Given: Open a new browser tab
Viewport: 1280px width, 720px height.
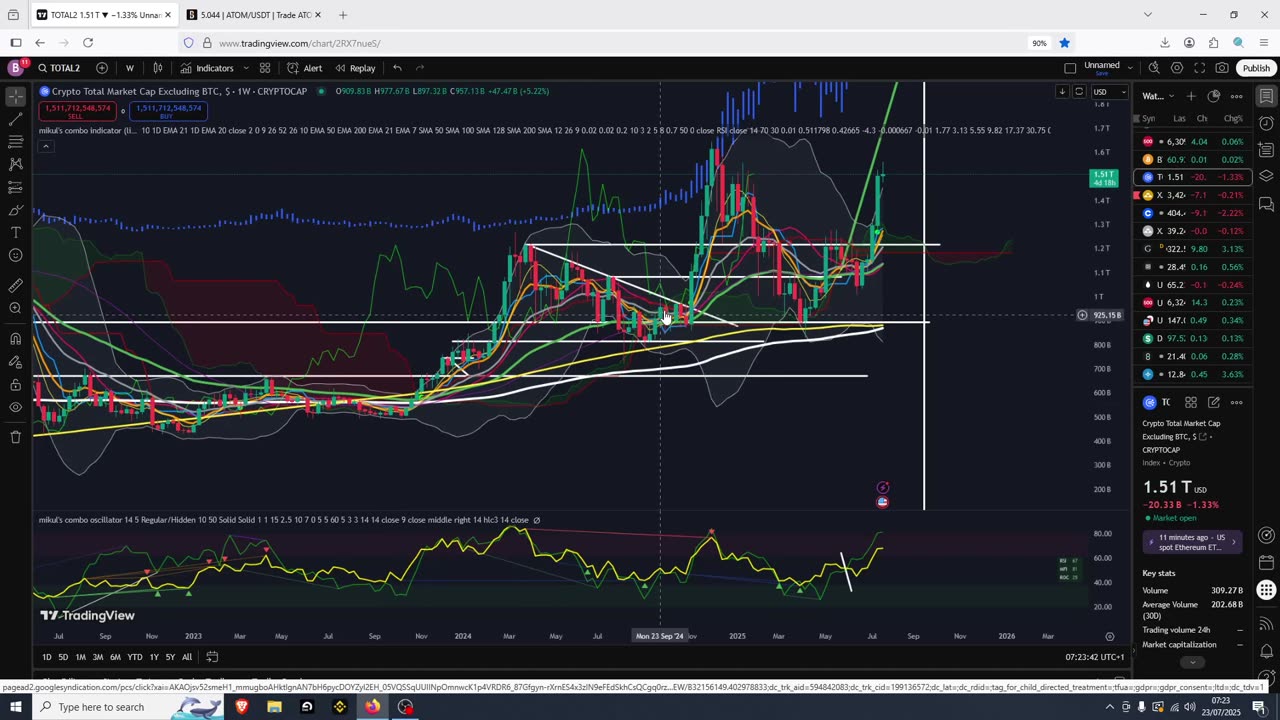Looking at the screenshot, I should click(343, 15).
